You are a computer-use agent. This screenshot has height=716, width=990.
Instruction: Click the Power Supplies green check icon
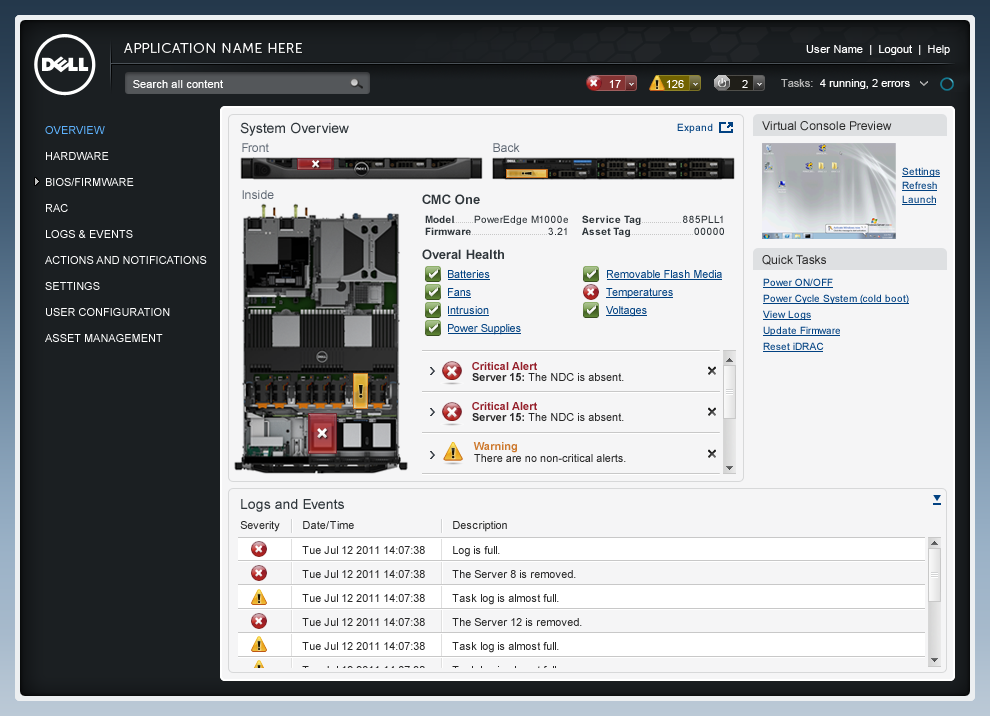click(x=432, y=328)
